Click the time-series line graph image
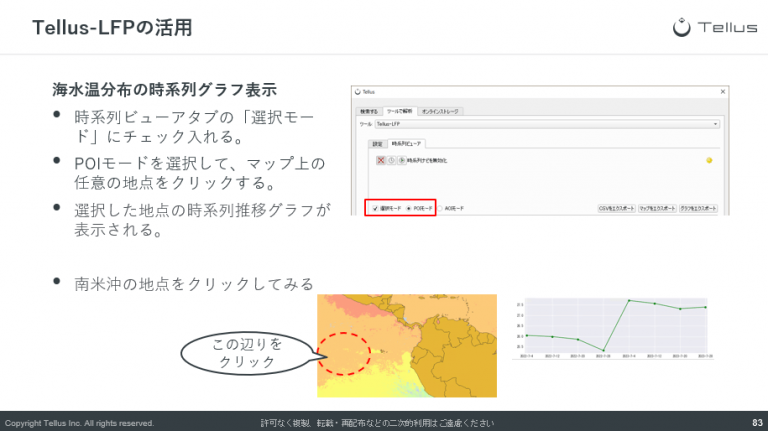768x431 pixels. 613,329
